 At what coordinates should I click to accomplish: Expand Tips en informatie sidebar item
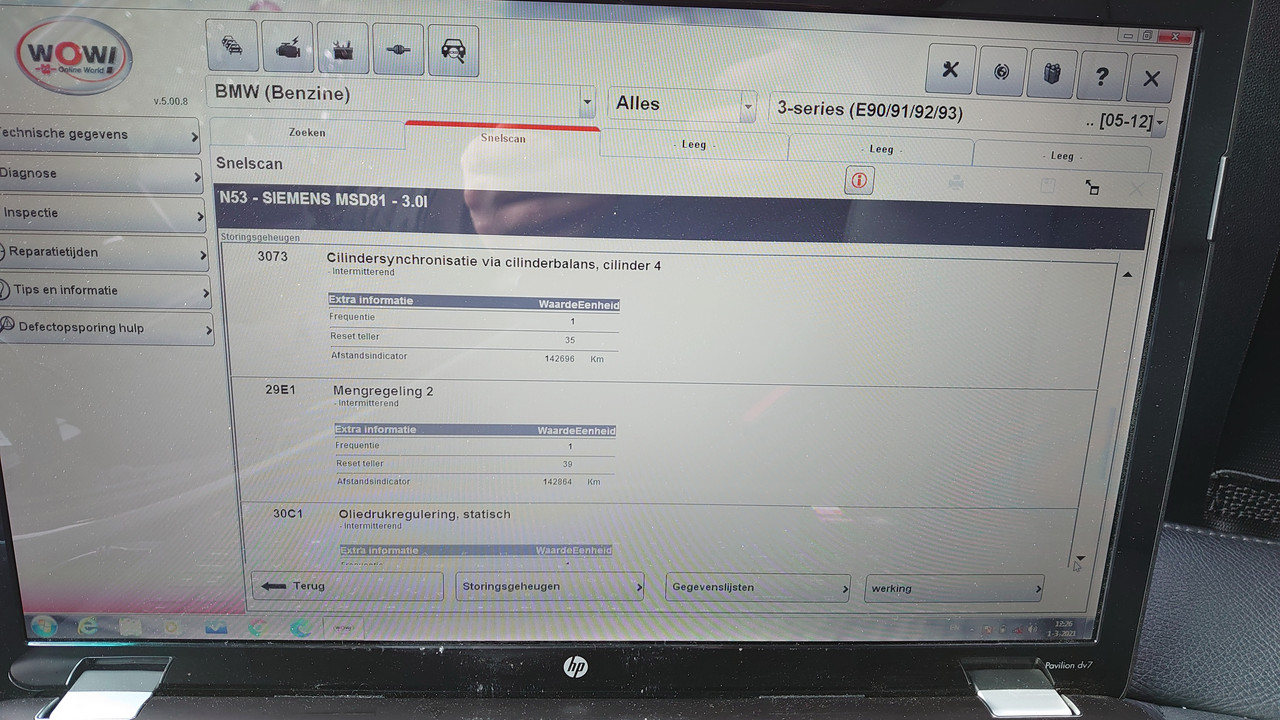(x=106, y=291)
